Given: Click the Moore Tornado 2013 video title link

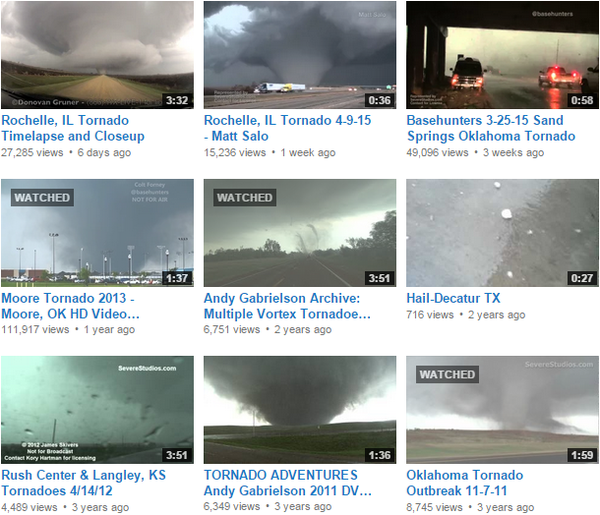Looking at the screenshot, I should click(70, 306).
